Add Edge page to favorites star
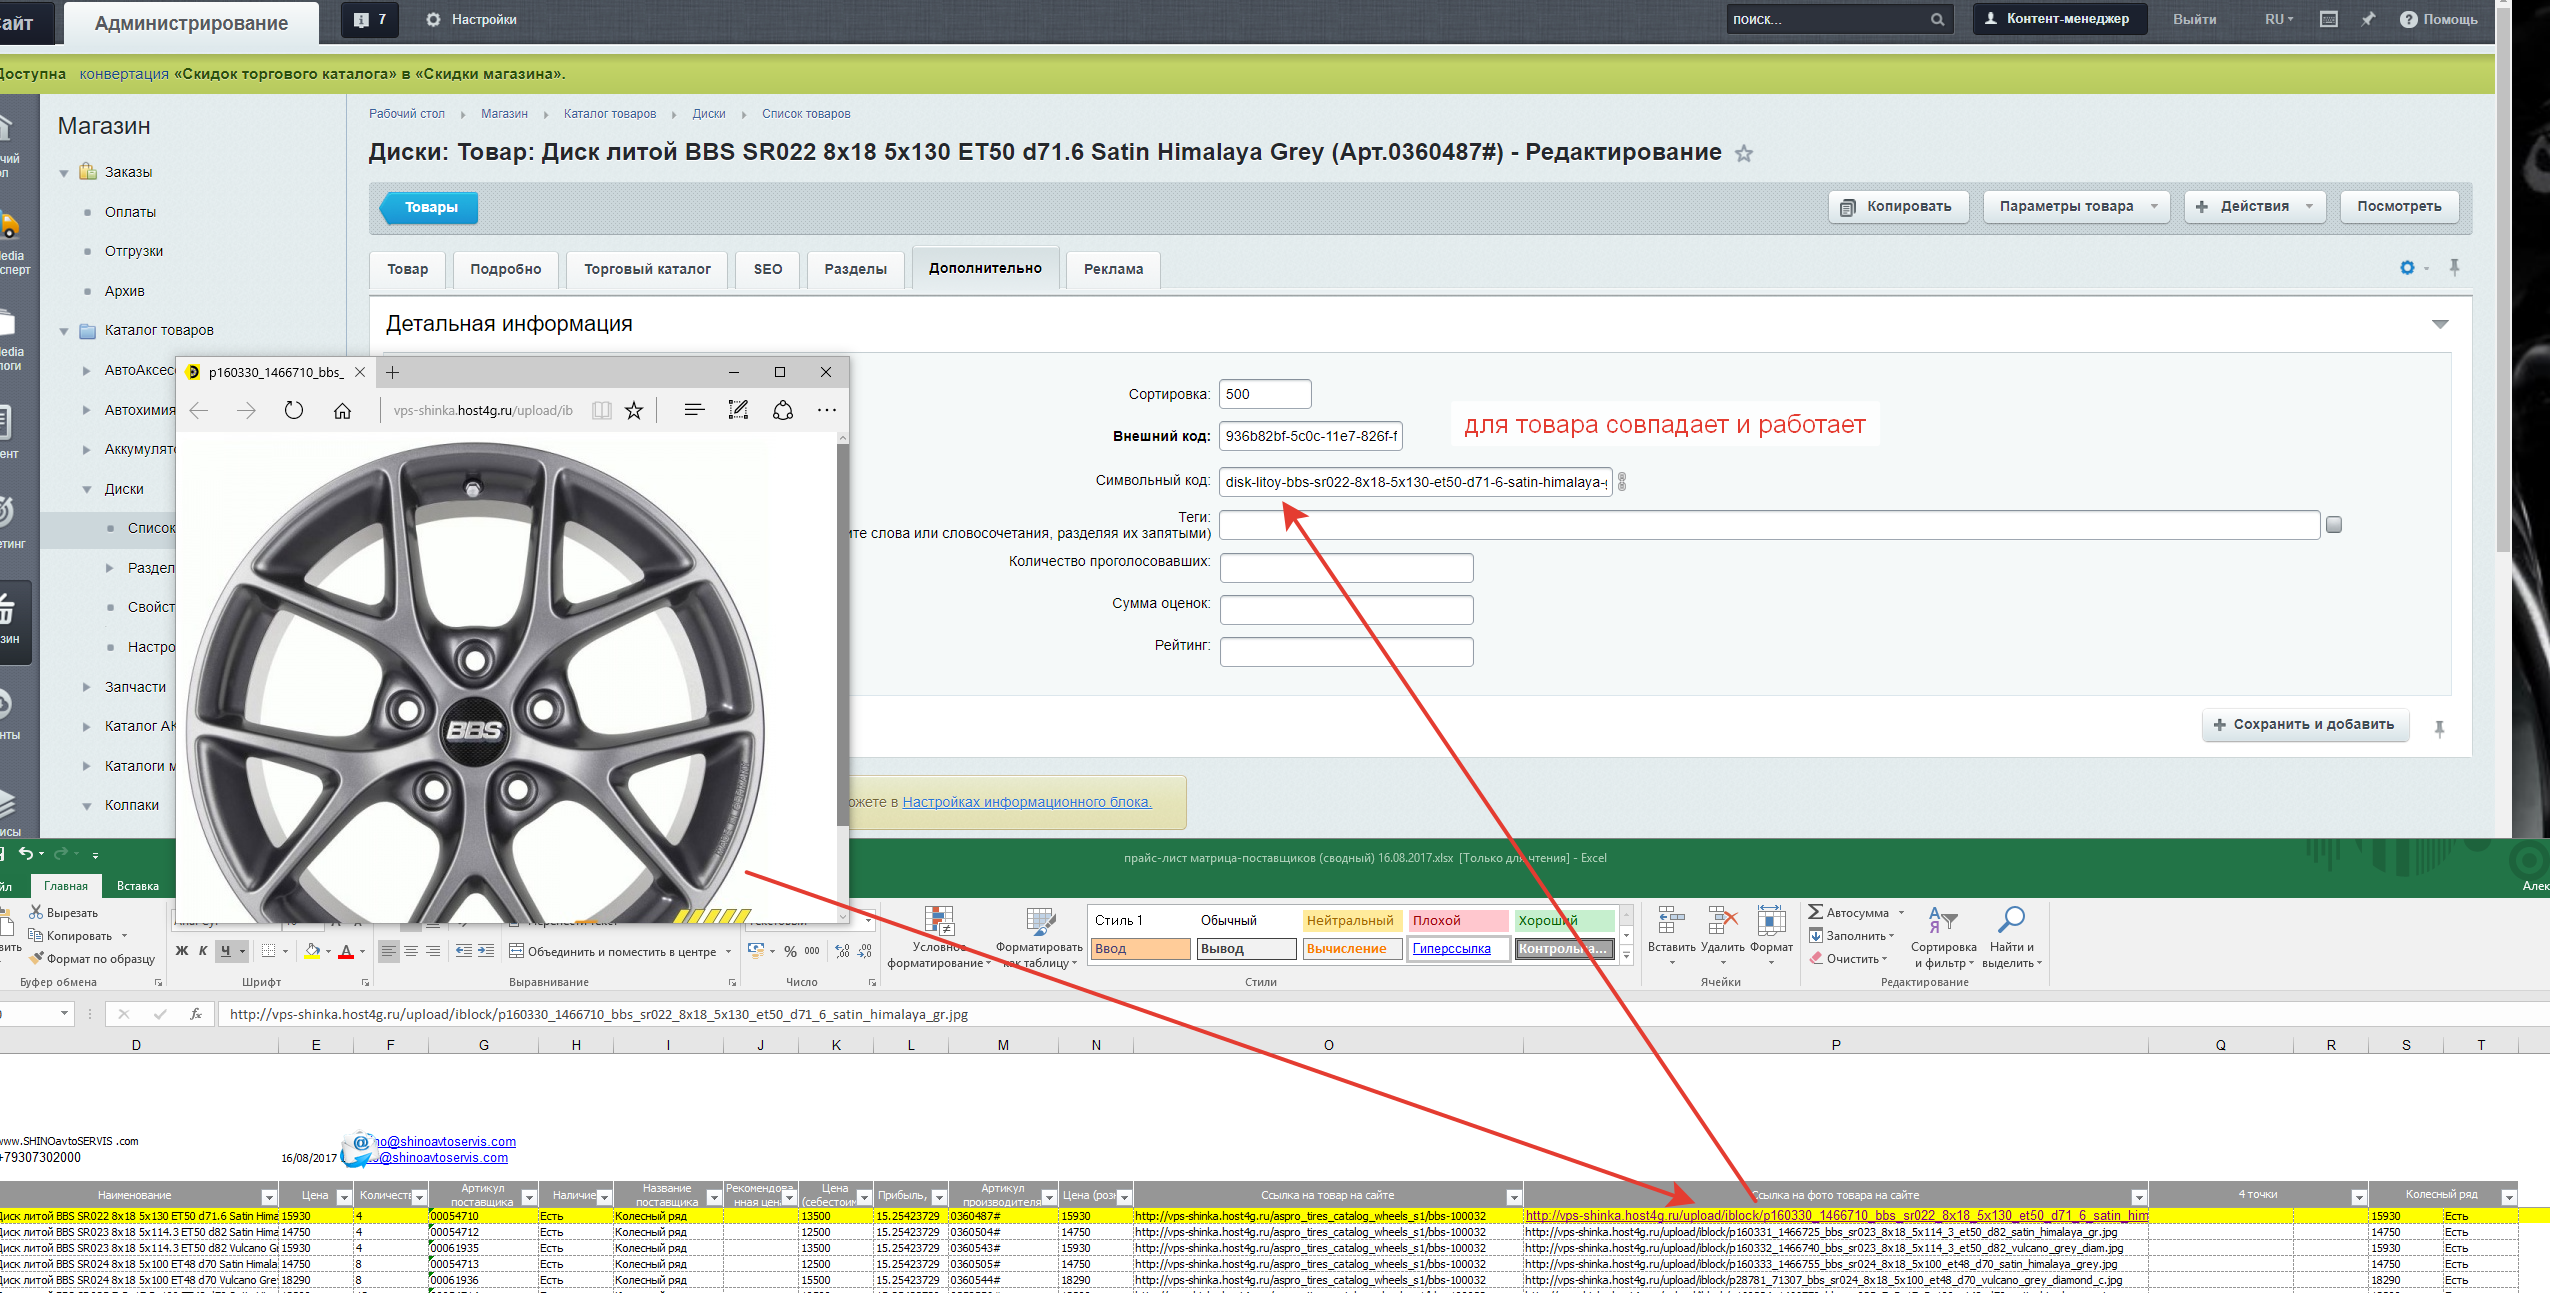2550x1293 pixels. [634, 410]
